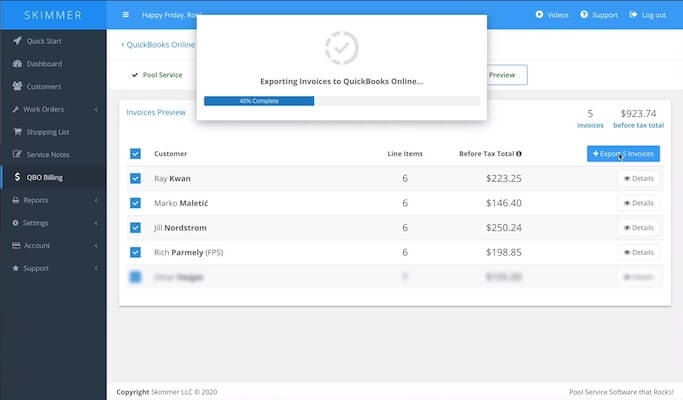The width and height of the screenshot is (683, 400).
Task: Click the 40% Complete progress bar
Action: [259, 101]
